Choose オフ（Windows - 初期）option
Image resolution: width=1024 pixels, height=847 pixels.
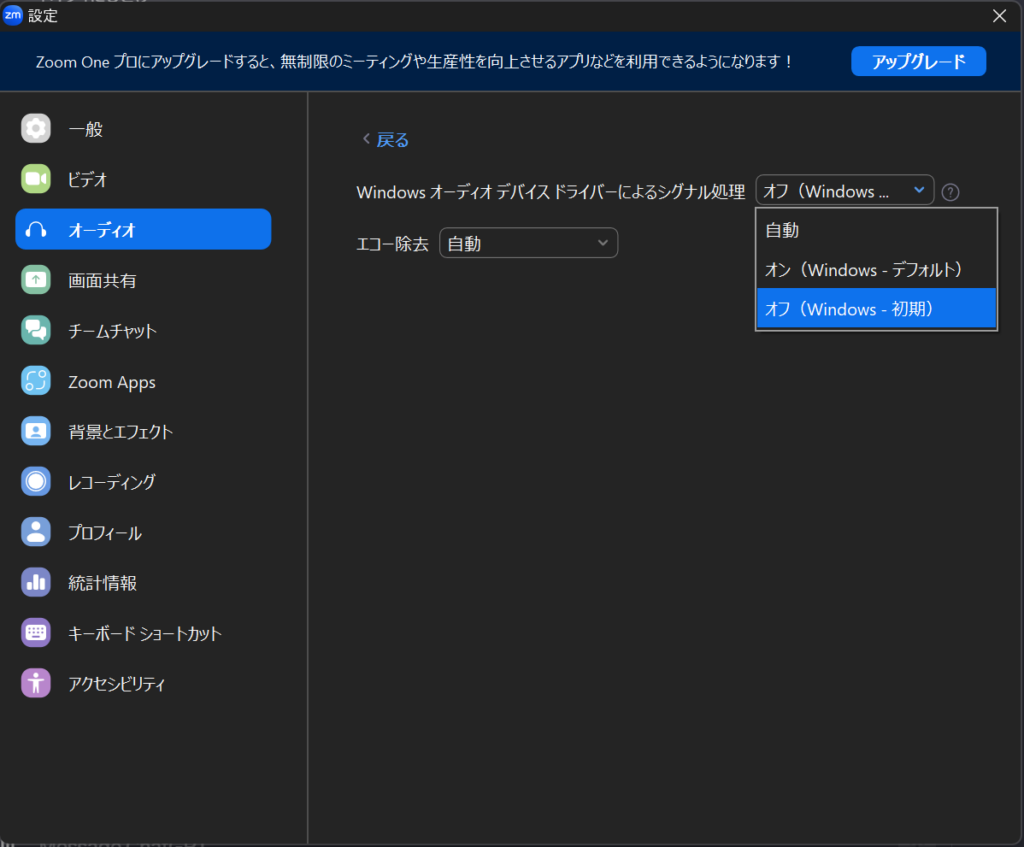876,308
